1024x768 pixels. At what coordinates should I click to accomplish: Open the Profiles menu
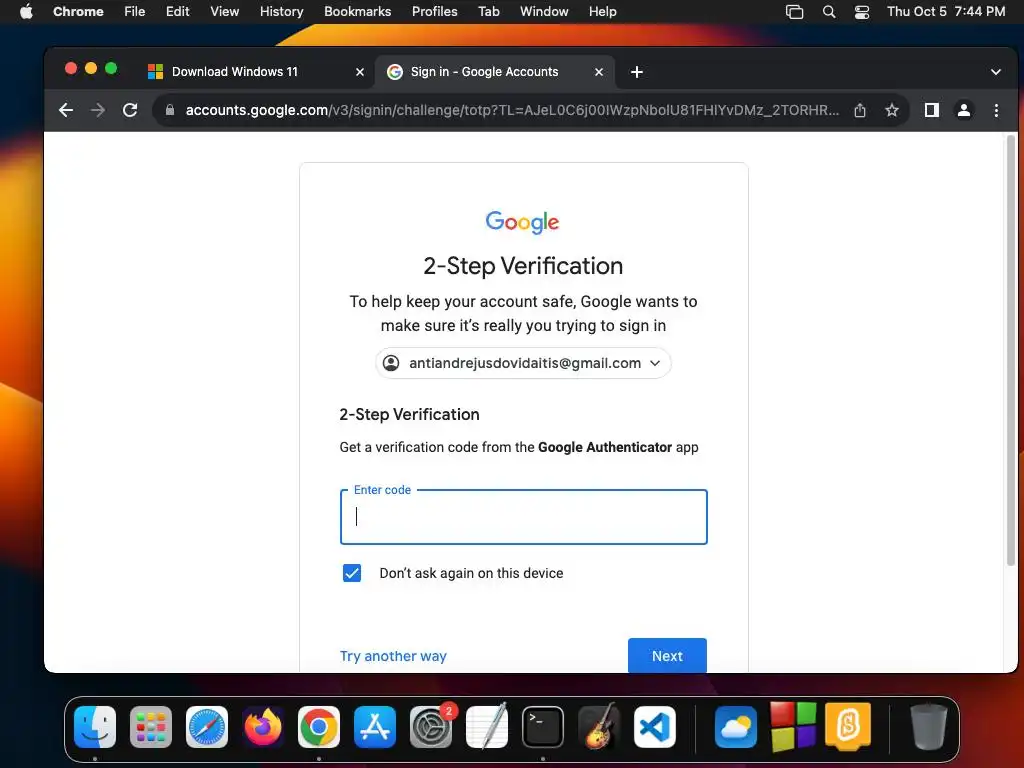pos(434,11)
